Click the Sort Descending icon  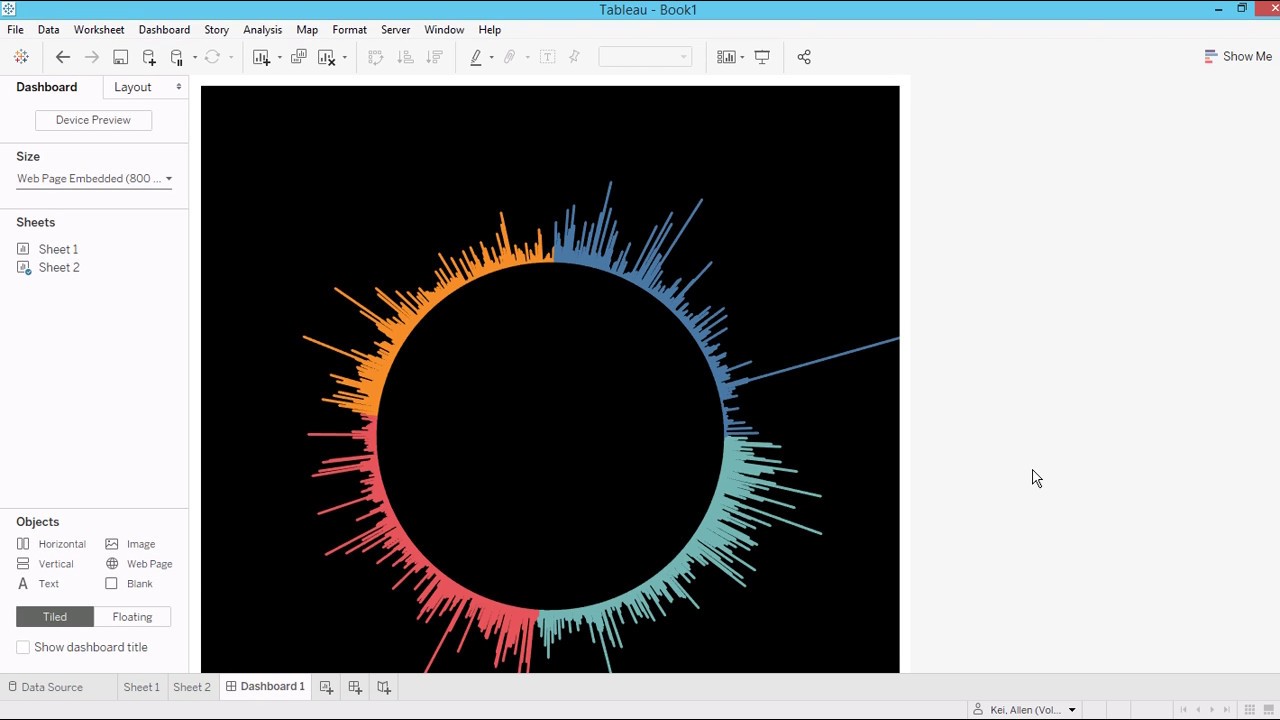[434, 57]
